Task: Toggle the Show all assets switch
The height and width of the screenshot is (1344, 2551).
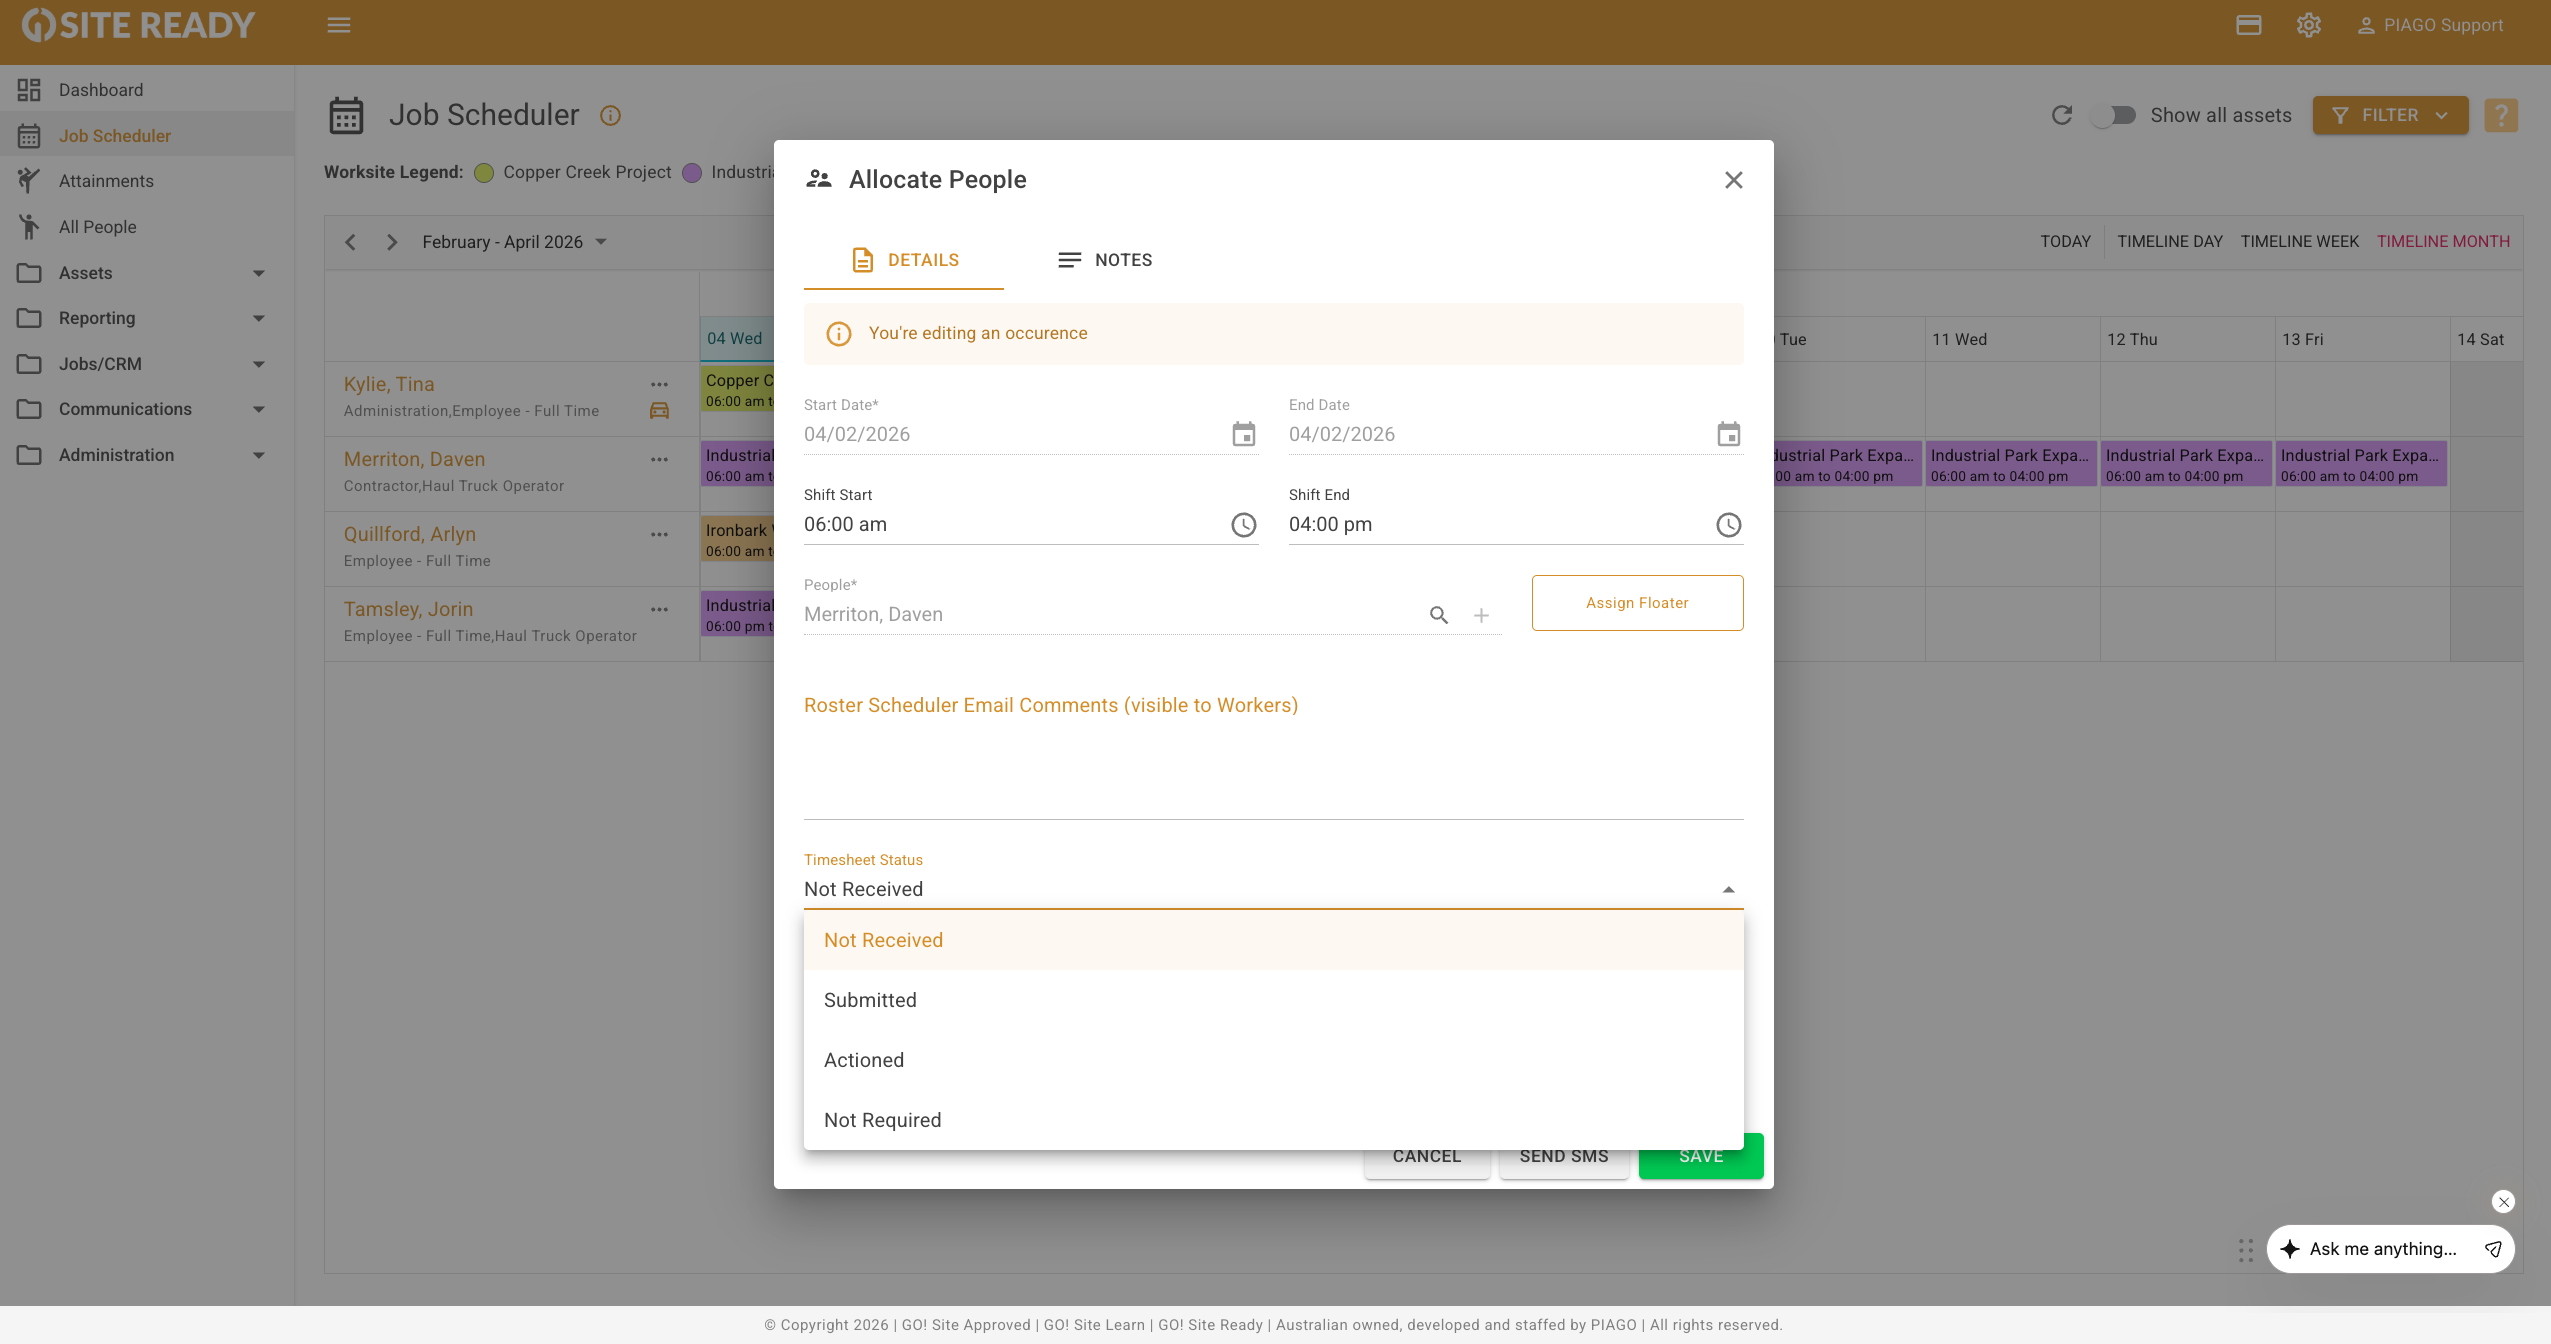Action: [x=2114, y=115]
